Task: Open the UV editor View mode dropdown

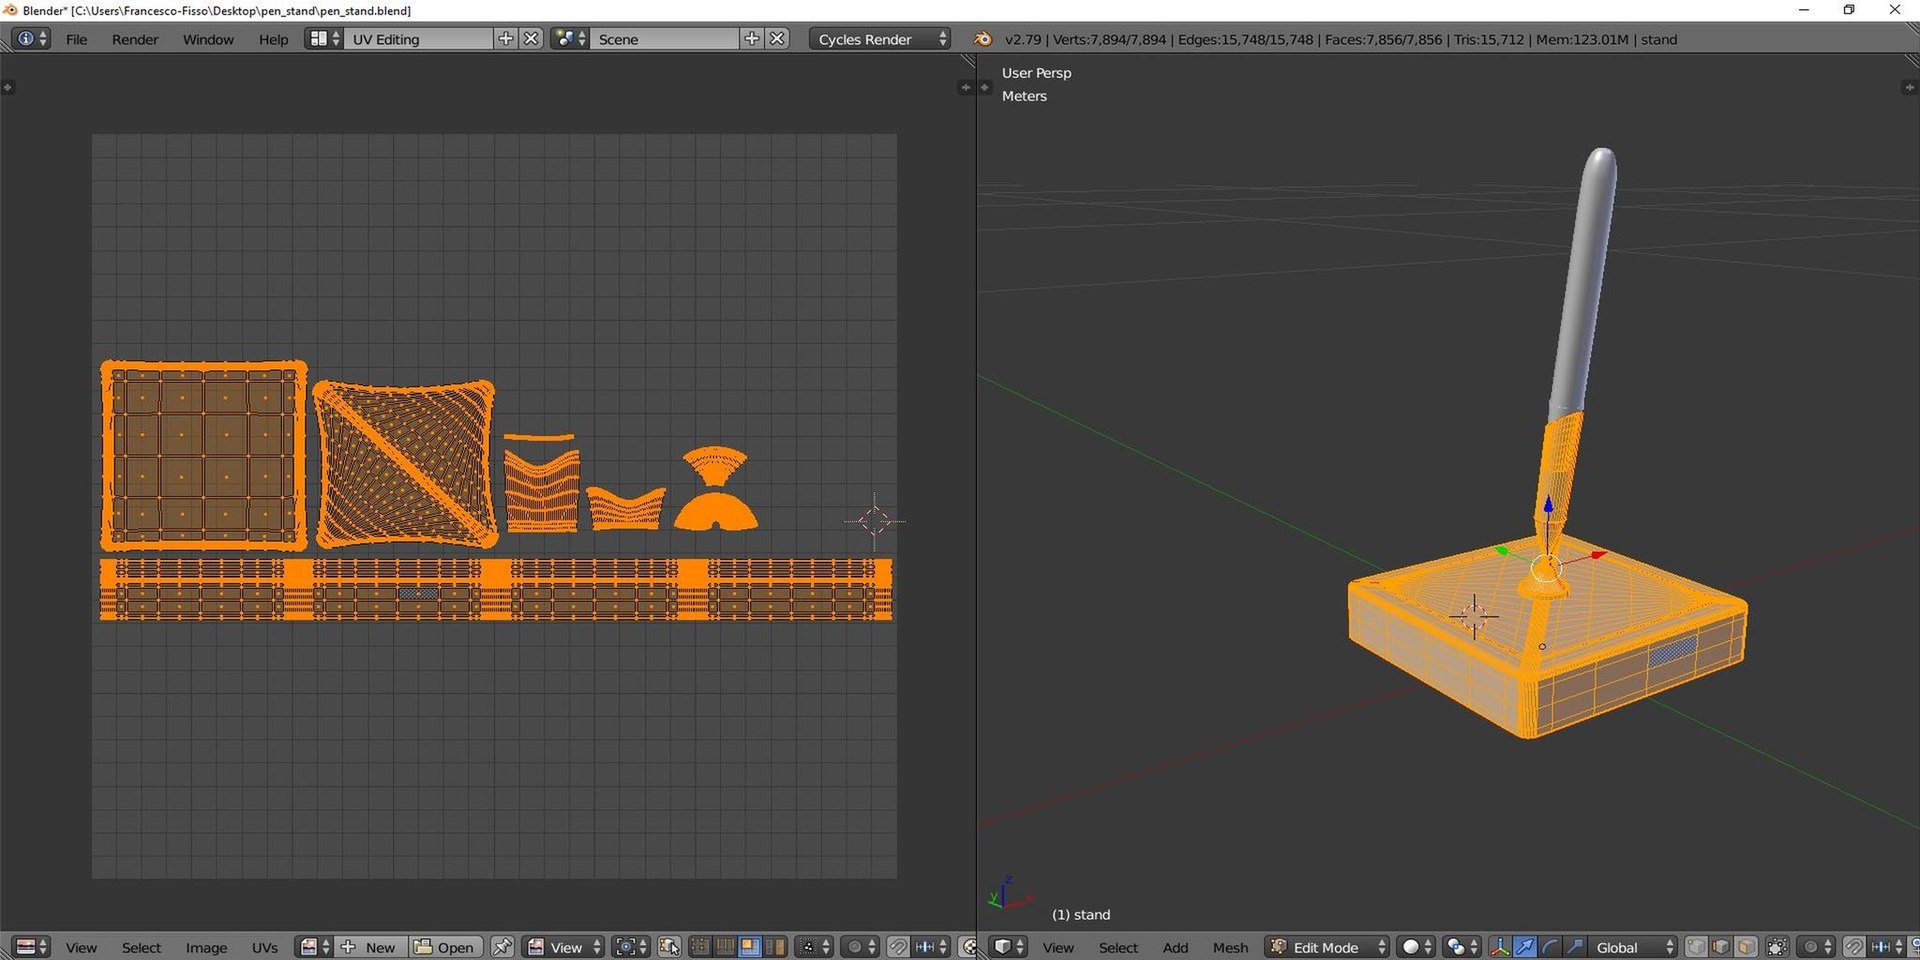Action: tap(564, 947)
